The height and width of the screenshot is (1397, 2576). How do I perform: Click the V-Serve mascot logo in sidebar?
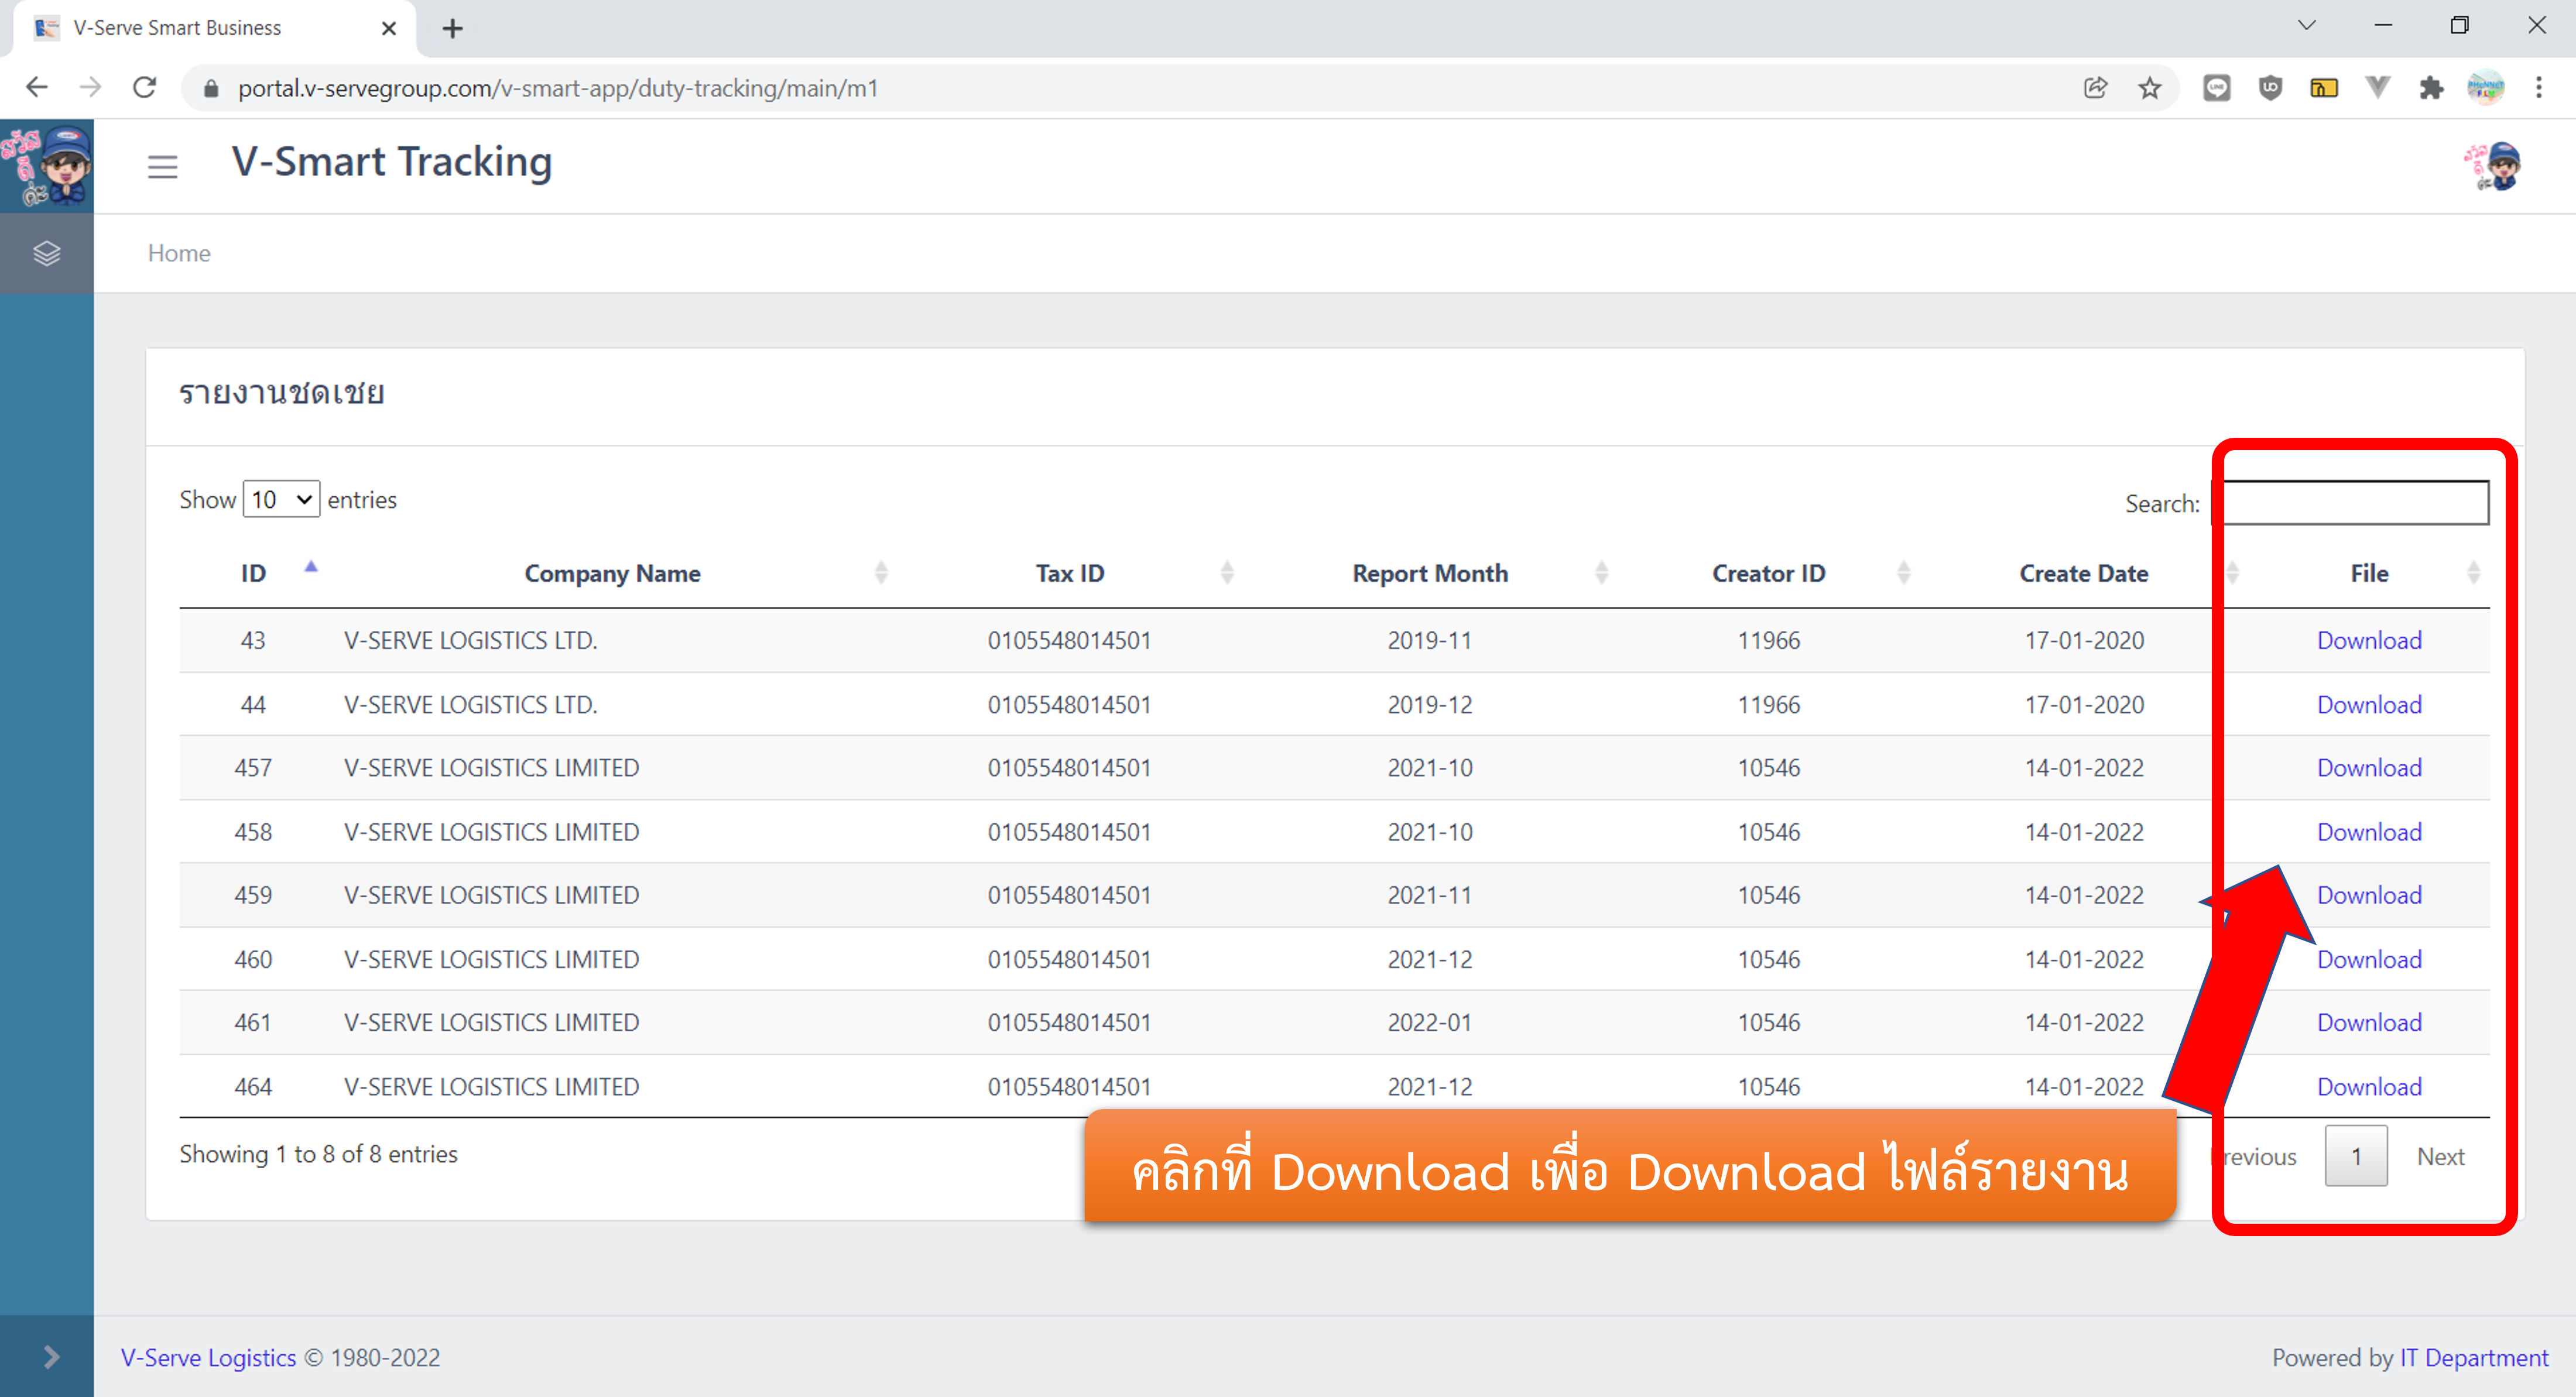point(47,166)
